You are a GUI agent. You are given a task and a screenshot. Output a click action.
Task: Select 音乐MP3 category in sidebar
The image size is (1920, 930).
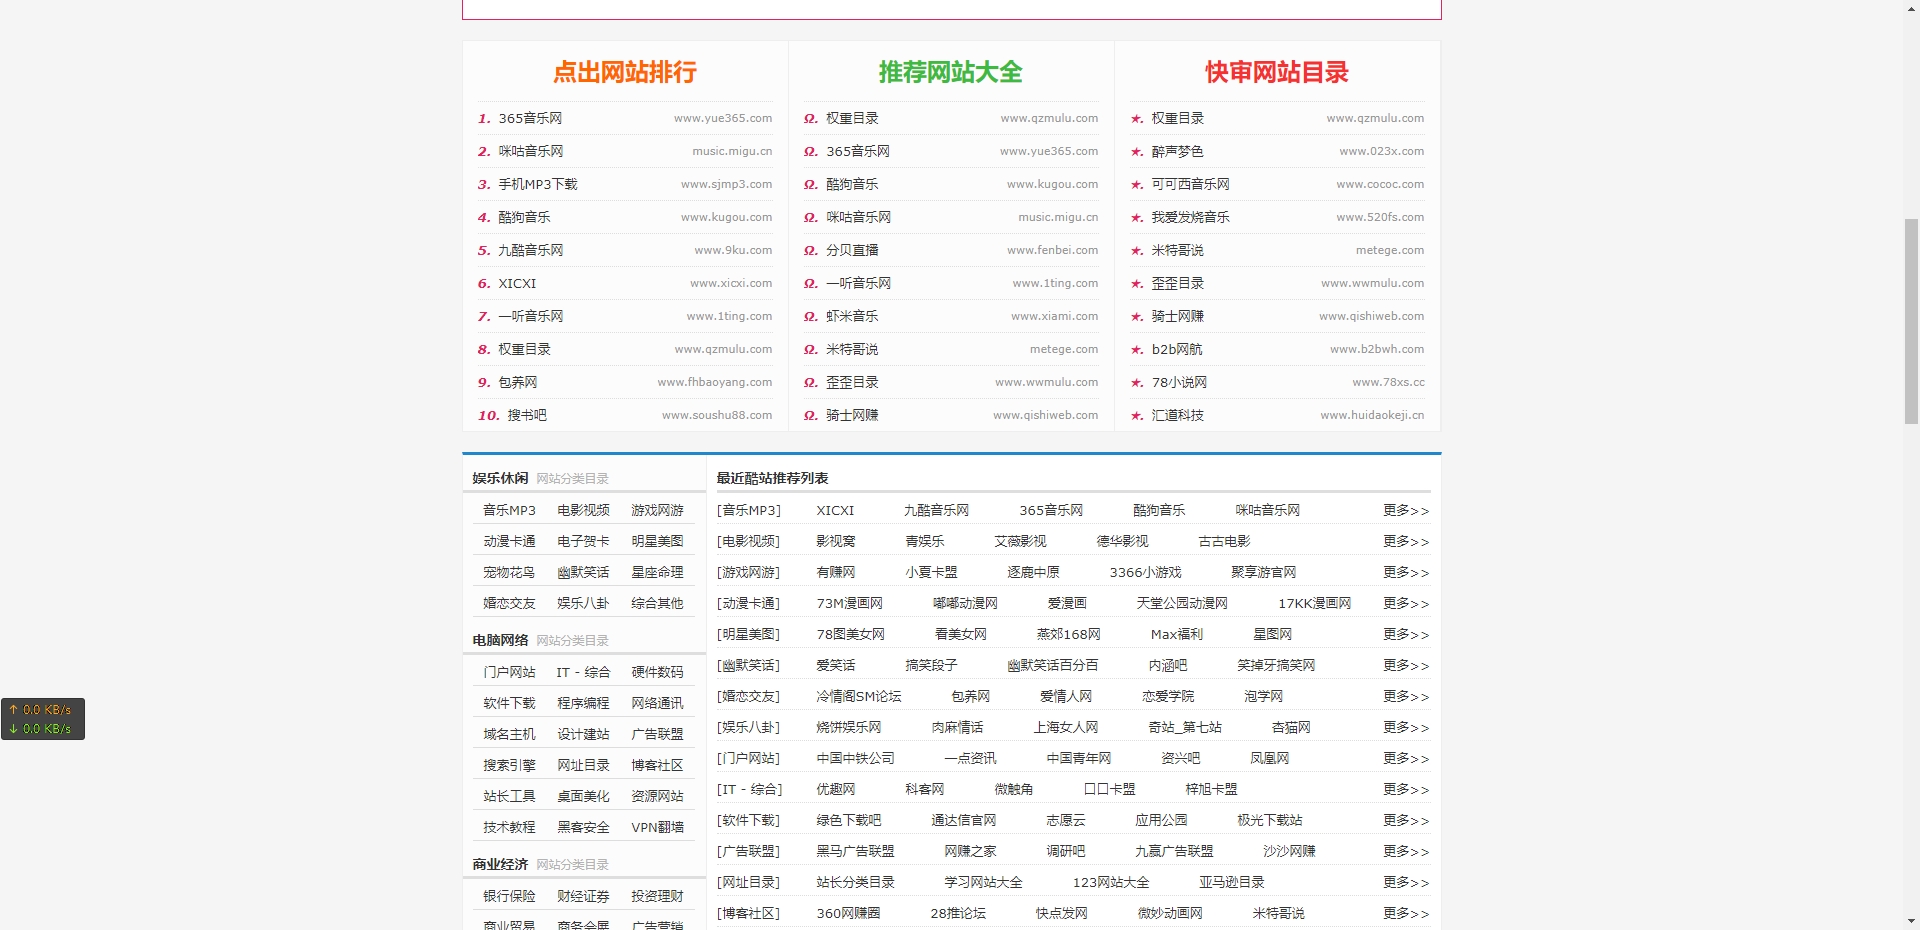pyautogui.click(x=509, y=510)
